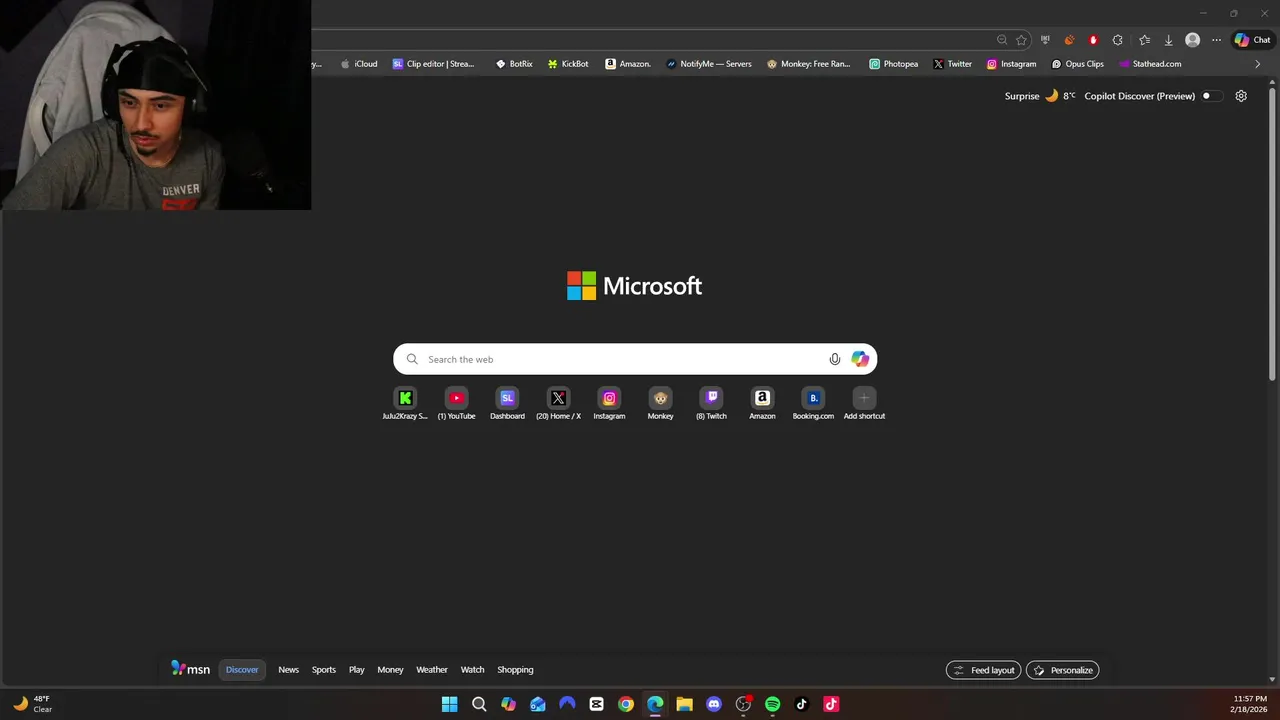This screenshot has height=720, width=1280.
Task: Open the Downloads icon in toolbar
Action: 1168,40
